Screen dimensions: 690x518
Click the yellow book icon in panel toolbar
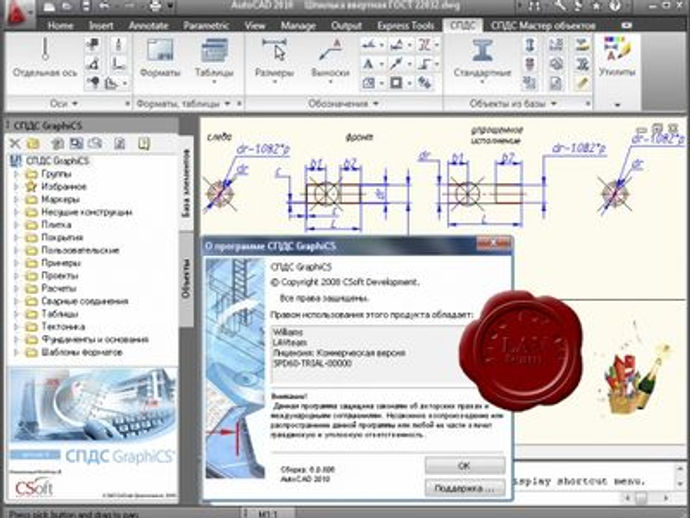(144, 143)
